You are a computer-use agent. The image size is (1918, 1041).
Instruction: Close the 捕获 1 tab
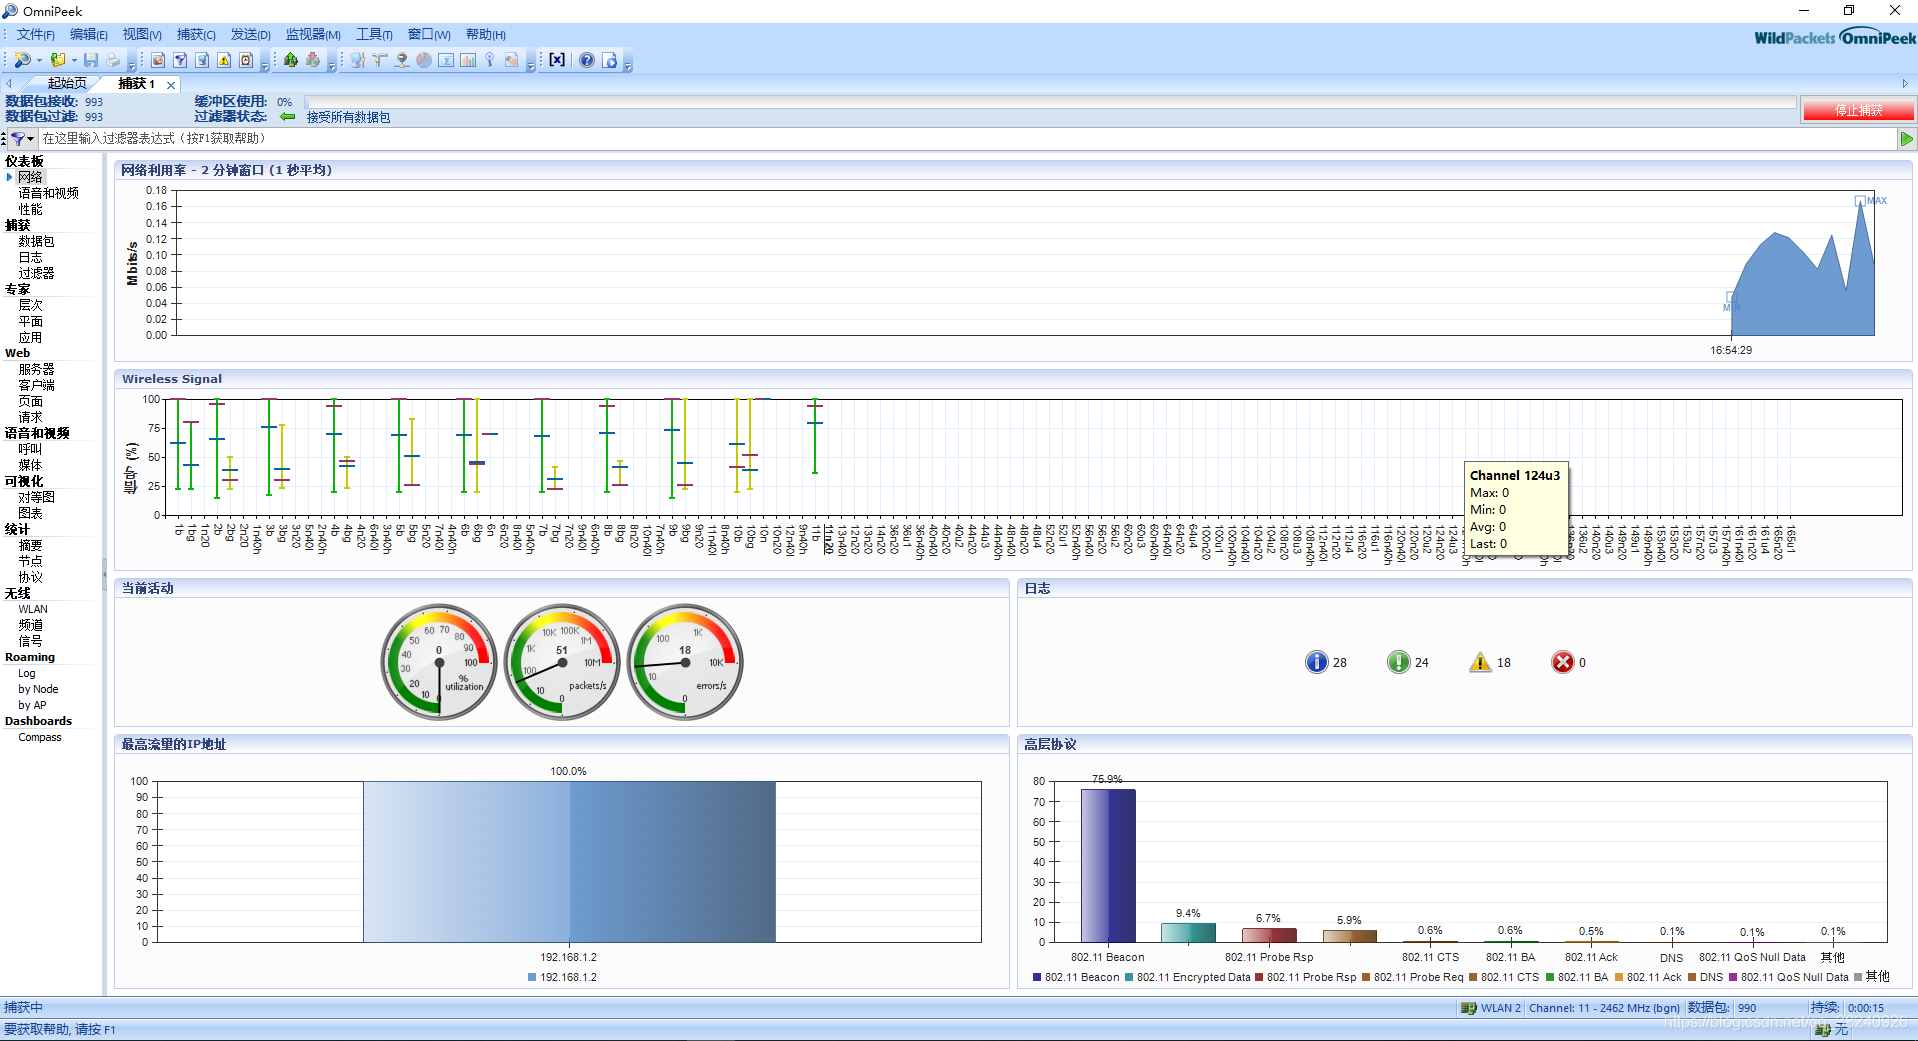(171, 85)
